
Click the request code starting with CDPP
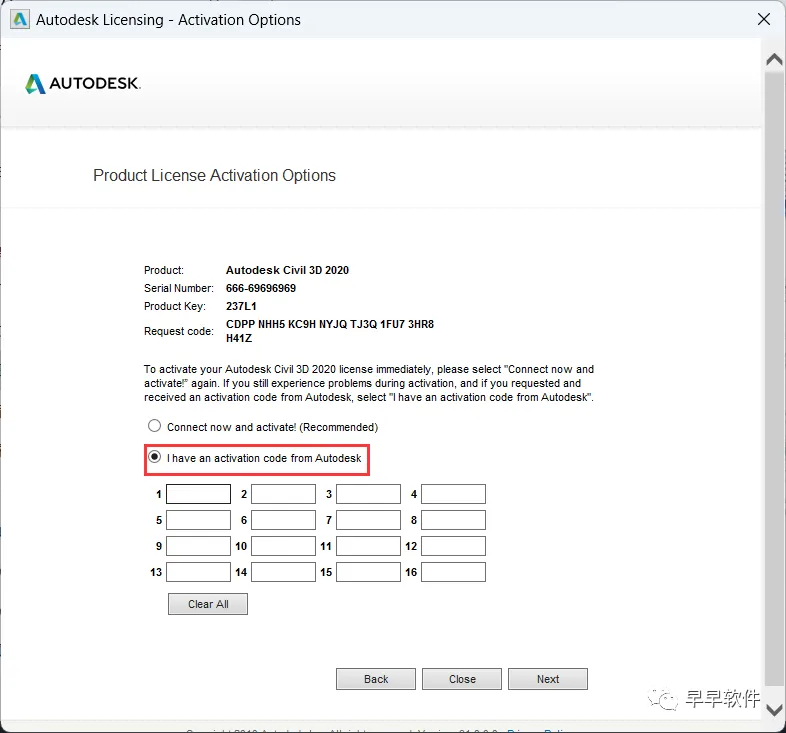click(330, 324)
